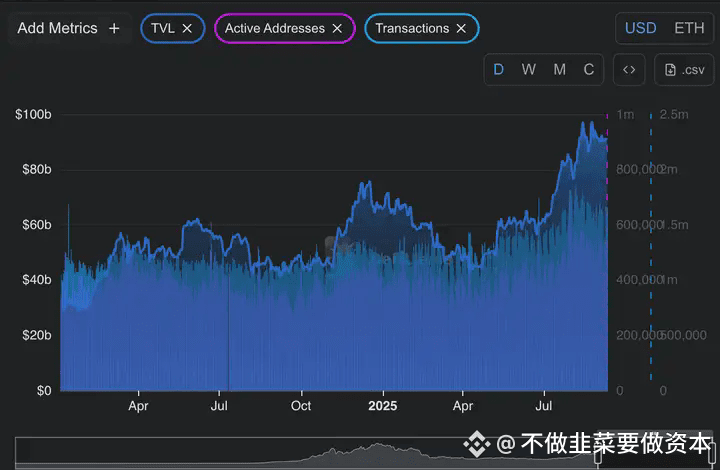The height and width of the screenshot is (470, 720).
Task: Click the 2025 label on time axis
Action: point(382,406)
